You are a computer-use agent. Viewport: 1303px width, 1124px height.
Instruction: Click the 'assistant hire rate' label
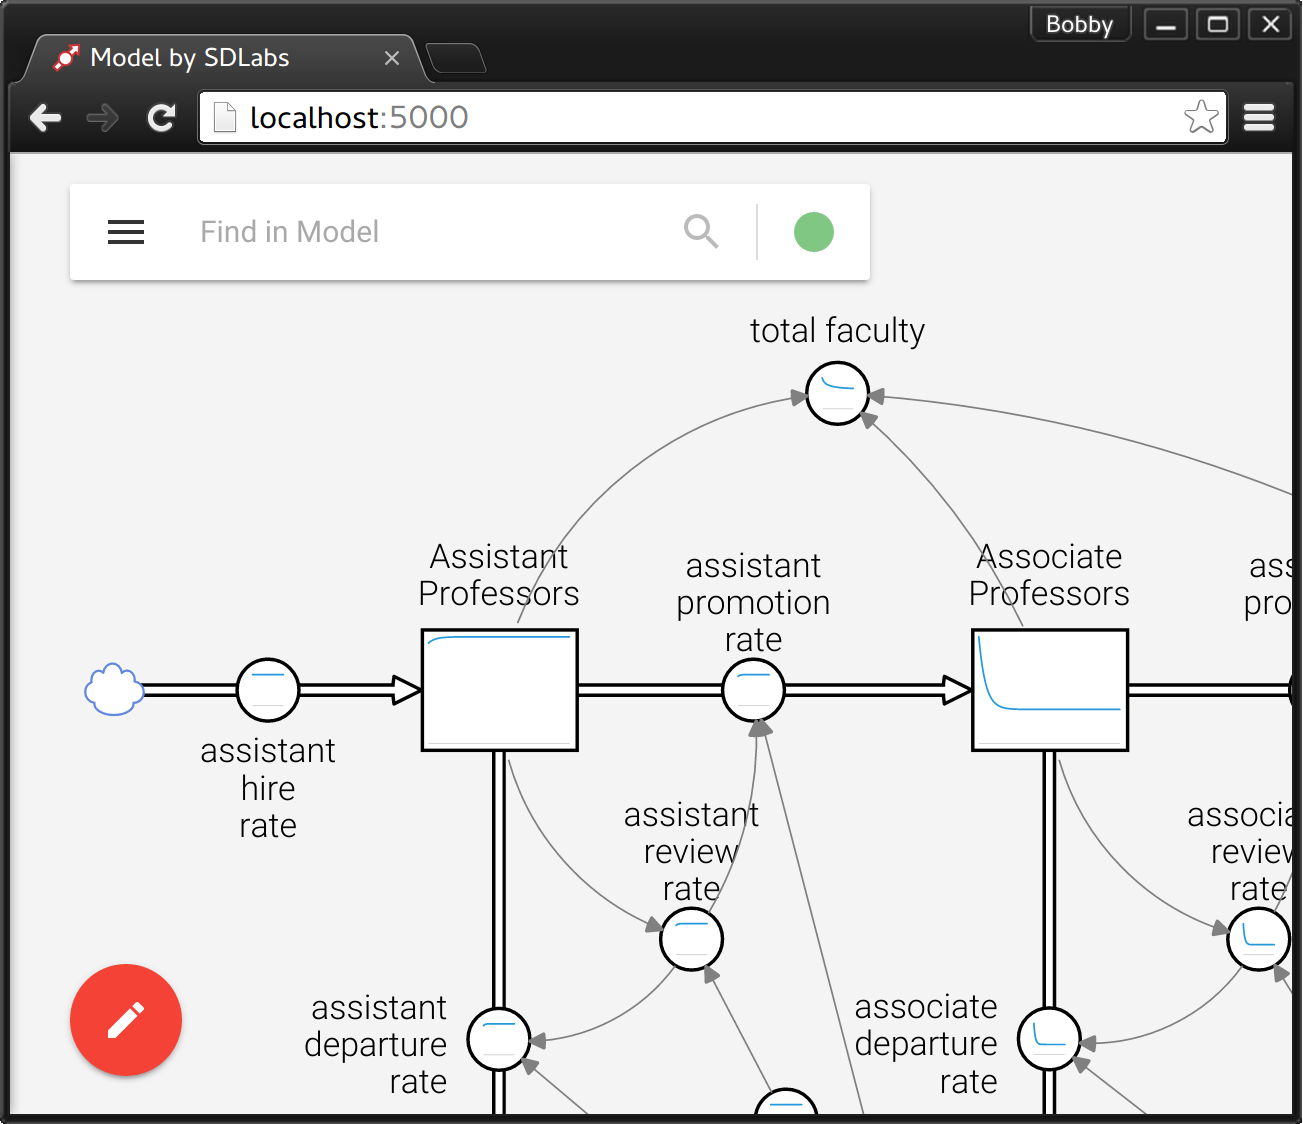click(x=268, y=788)
